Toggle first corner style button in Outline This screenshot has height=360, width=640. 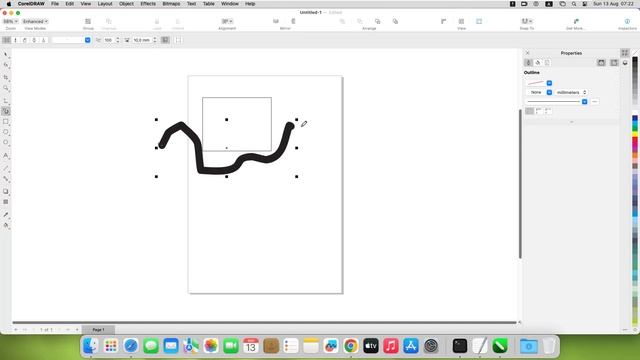coord(529,111)
